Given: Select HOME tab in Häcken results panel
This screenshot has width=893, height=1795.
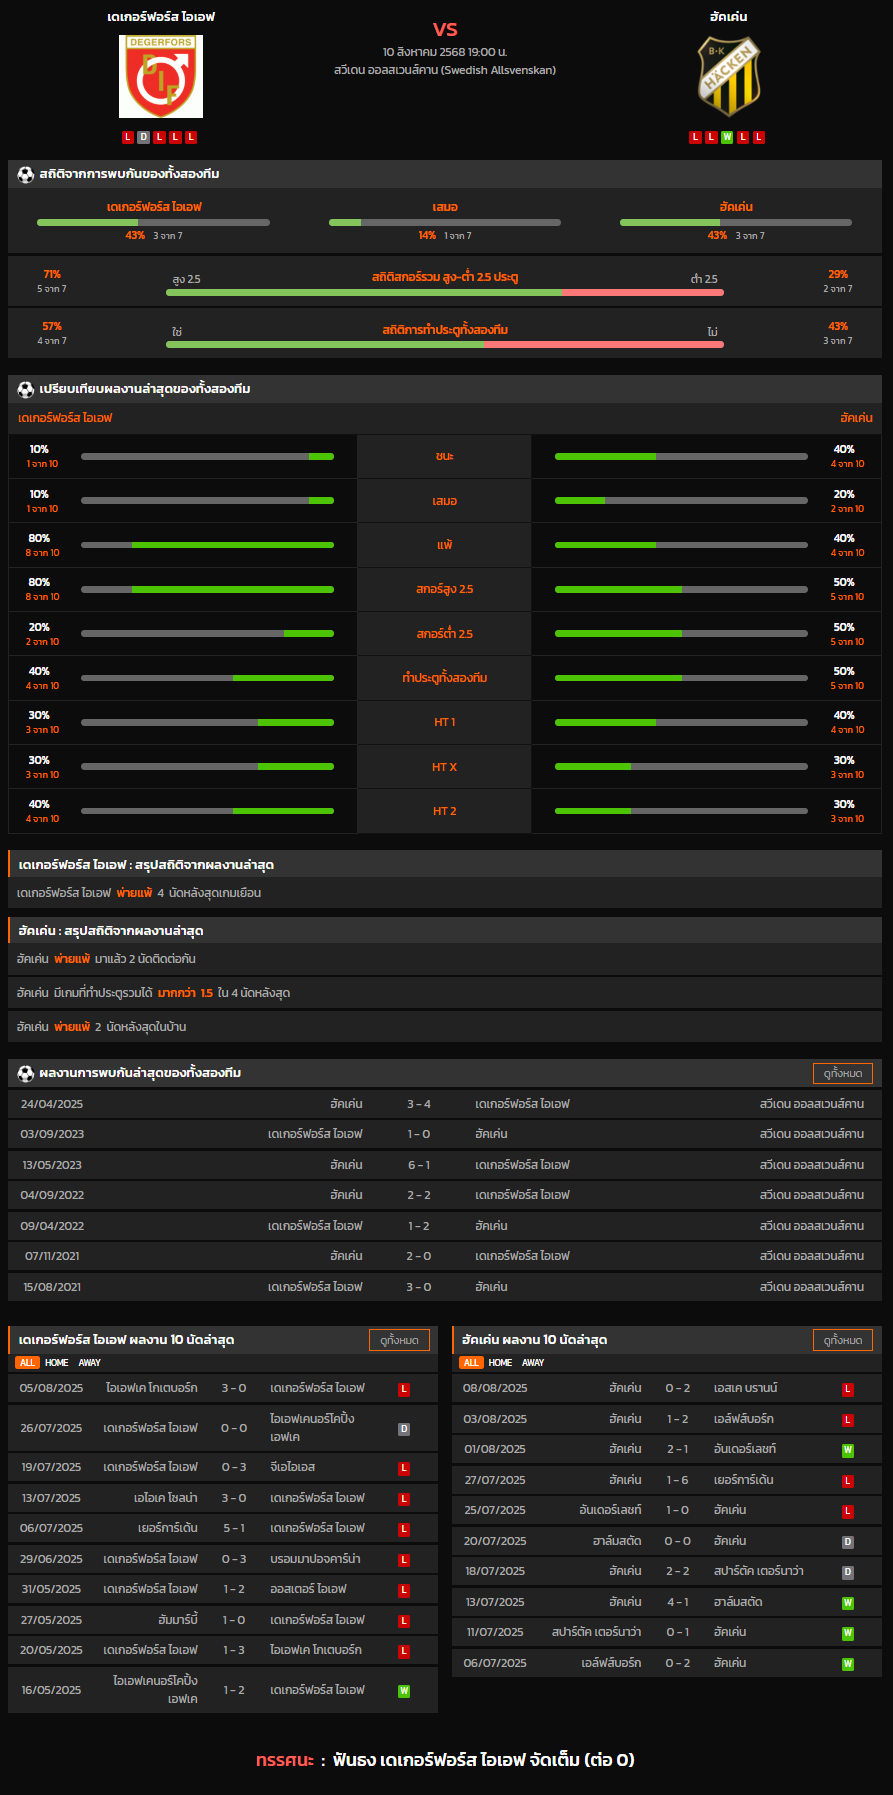Looking at the screenshot, I should point(500,1363).
